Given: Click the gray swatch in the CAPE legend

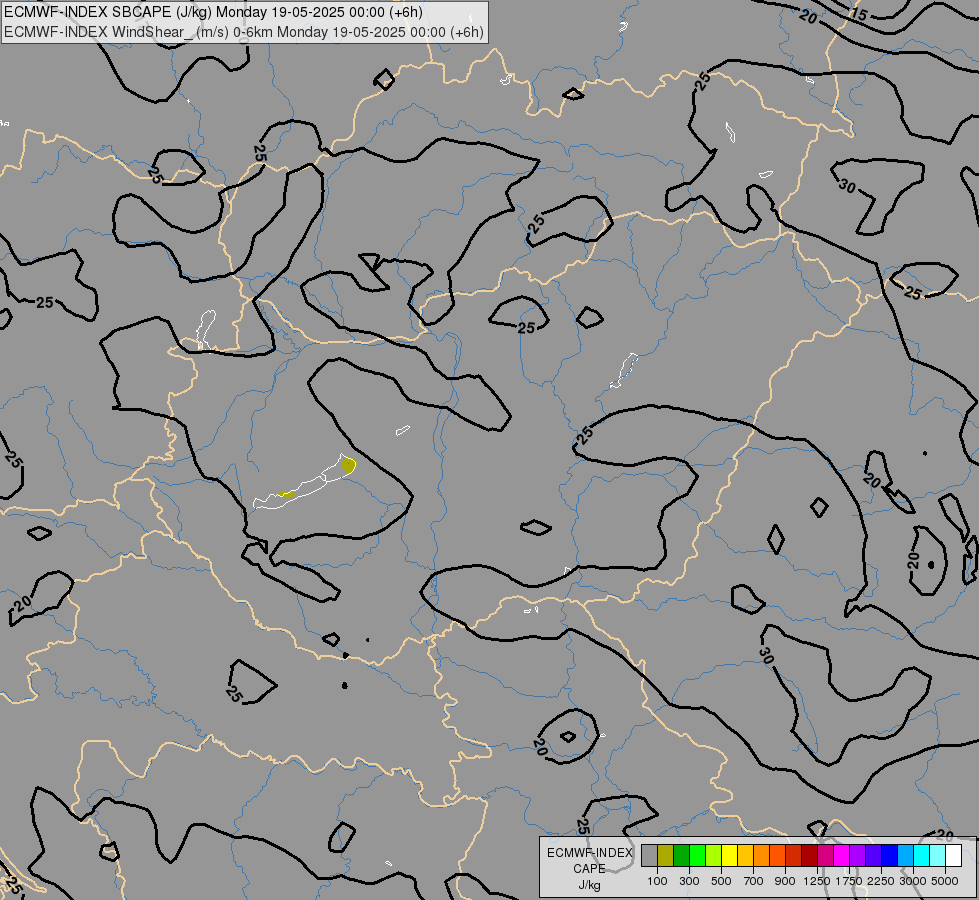Looking at the screenshot, I should (649, 856).
